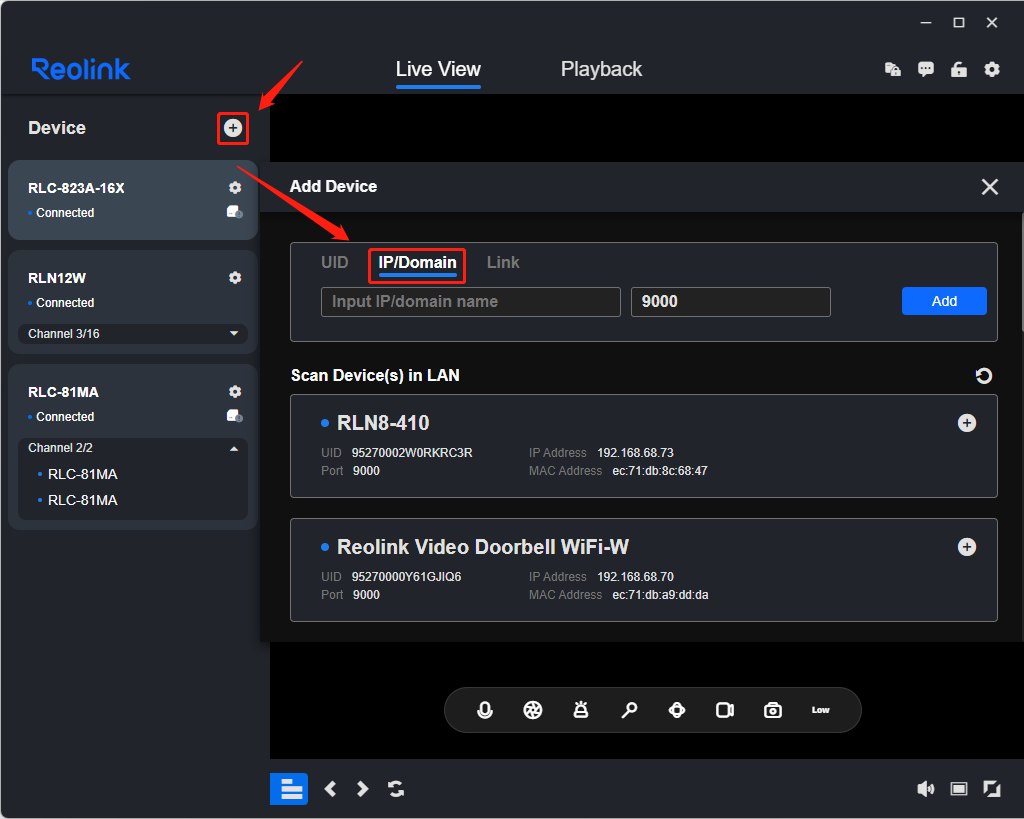Click the lock icon in header
This screenshot has height=819, width=1024.
point(959,69)
